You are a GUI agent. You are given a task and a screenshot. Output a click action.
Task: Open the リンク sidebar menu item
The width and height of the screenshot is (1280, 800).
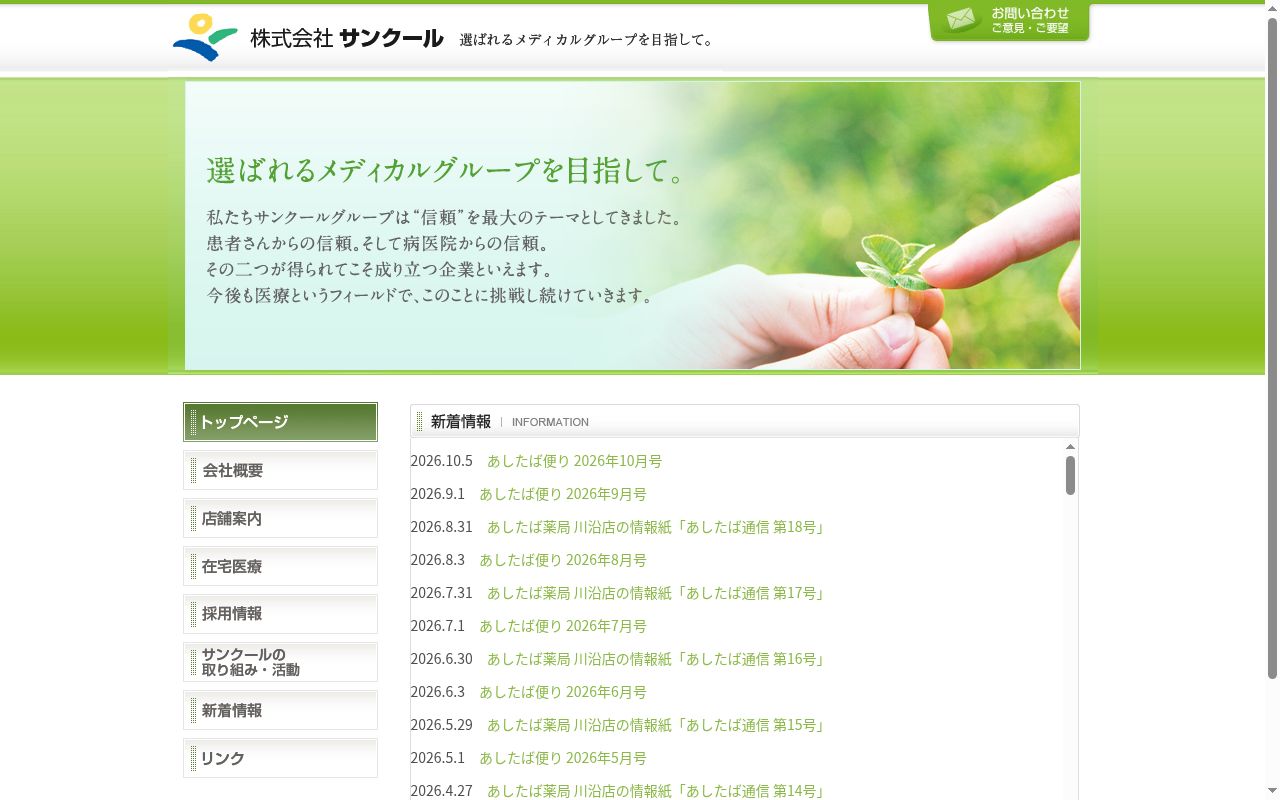coord(280,758)
